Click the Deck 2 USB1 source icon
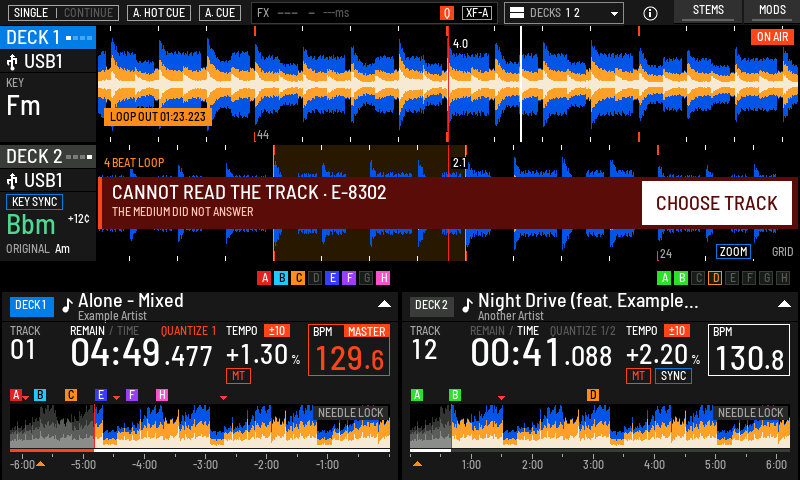The height and width of the screenshot is (480, 800). 12,181
